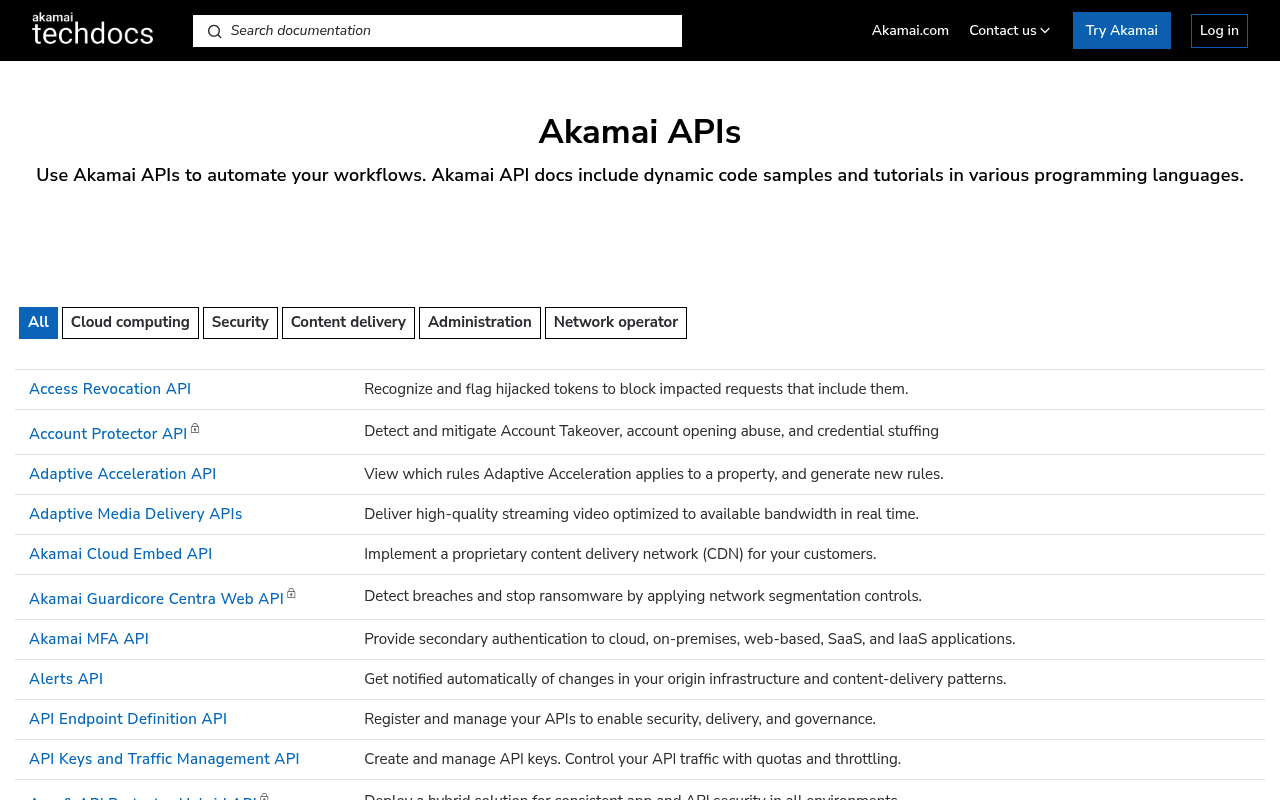Viewport: 1280px width, 800px height.
Task: Click description 'Create and manage API keys'
Action: pyautogui.click(x=632, y=759)
